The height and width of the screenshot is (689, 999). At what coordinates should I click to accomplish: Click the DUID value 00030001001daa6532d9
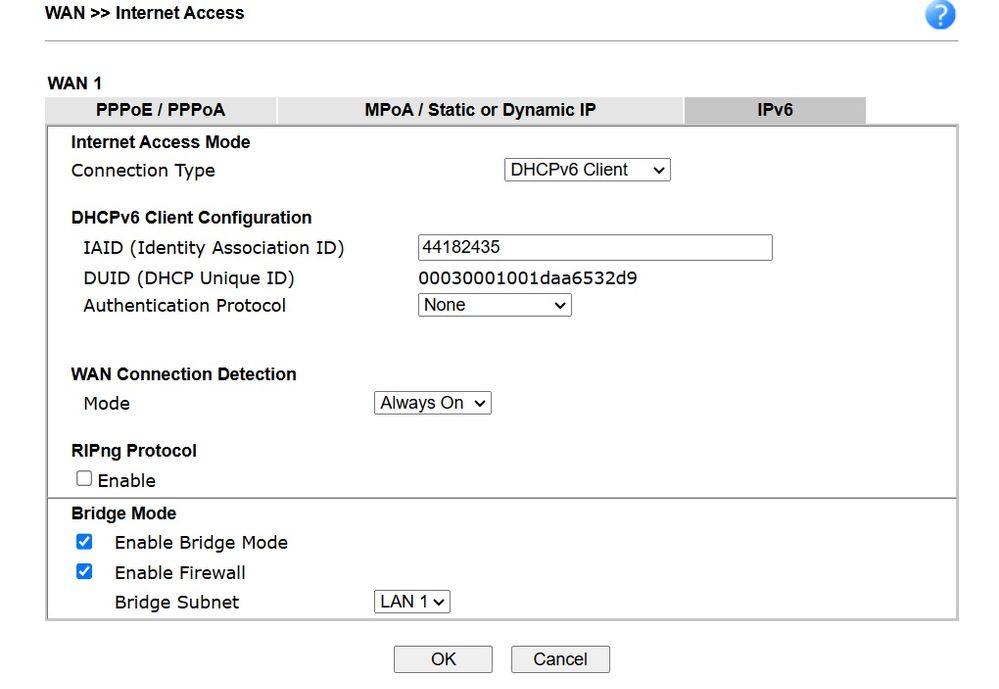(527, 278)
